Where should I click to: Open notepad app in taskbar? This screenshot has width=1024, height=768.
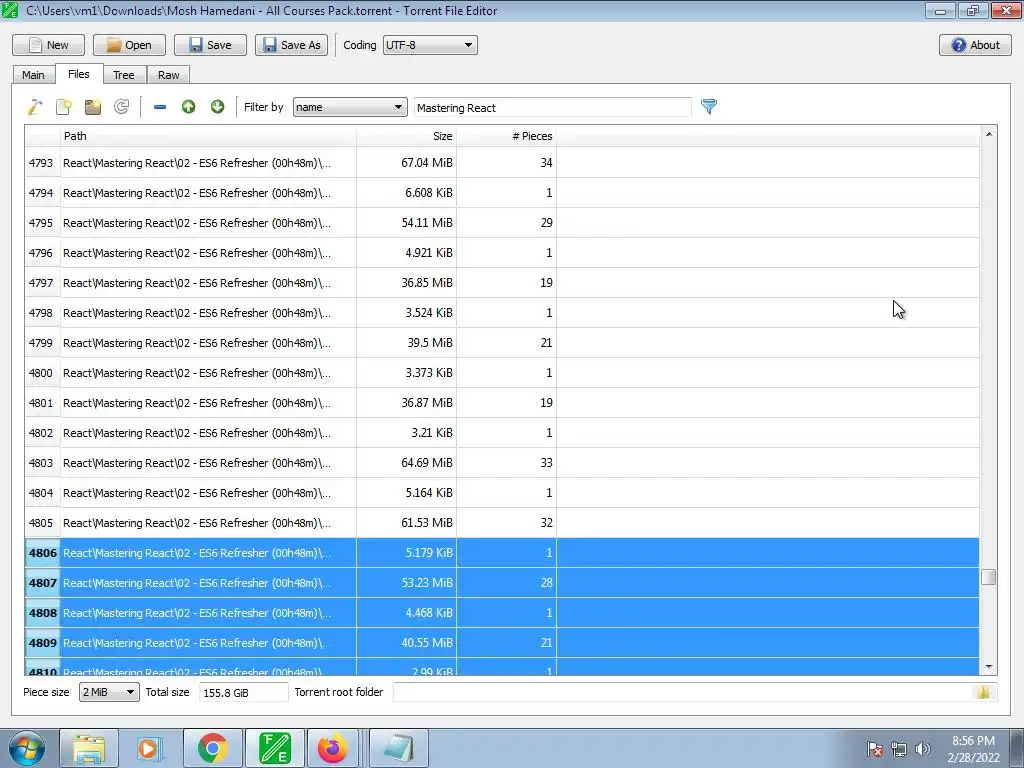399,748
